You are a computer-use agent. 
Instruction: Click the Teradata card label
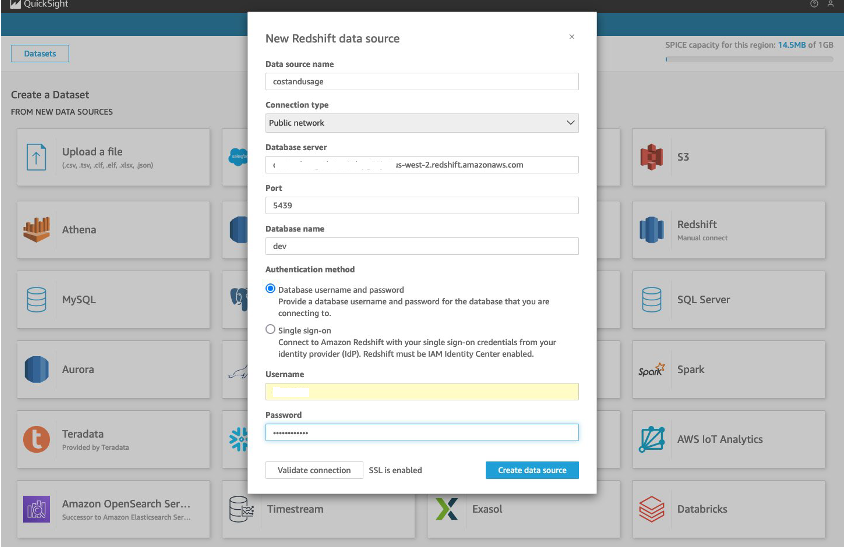(82, 434)
